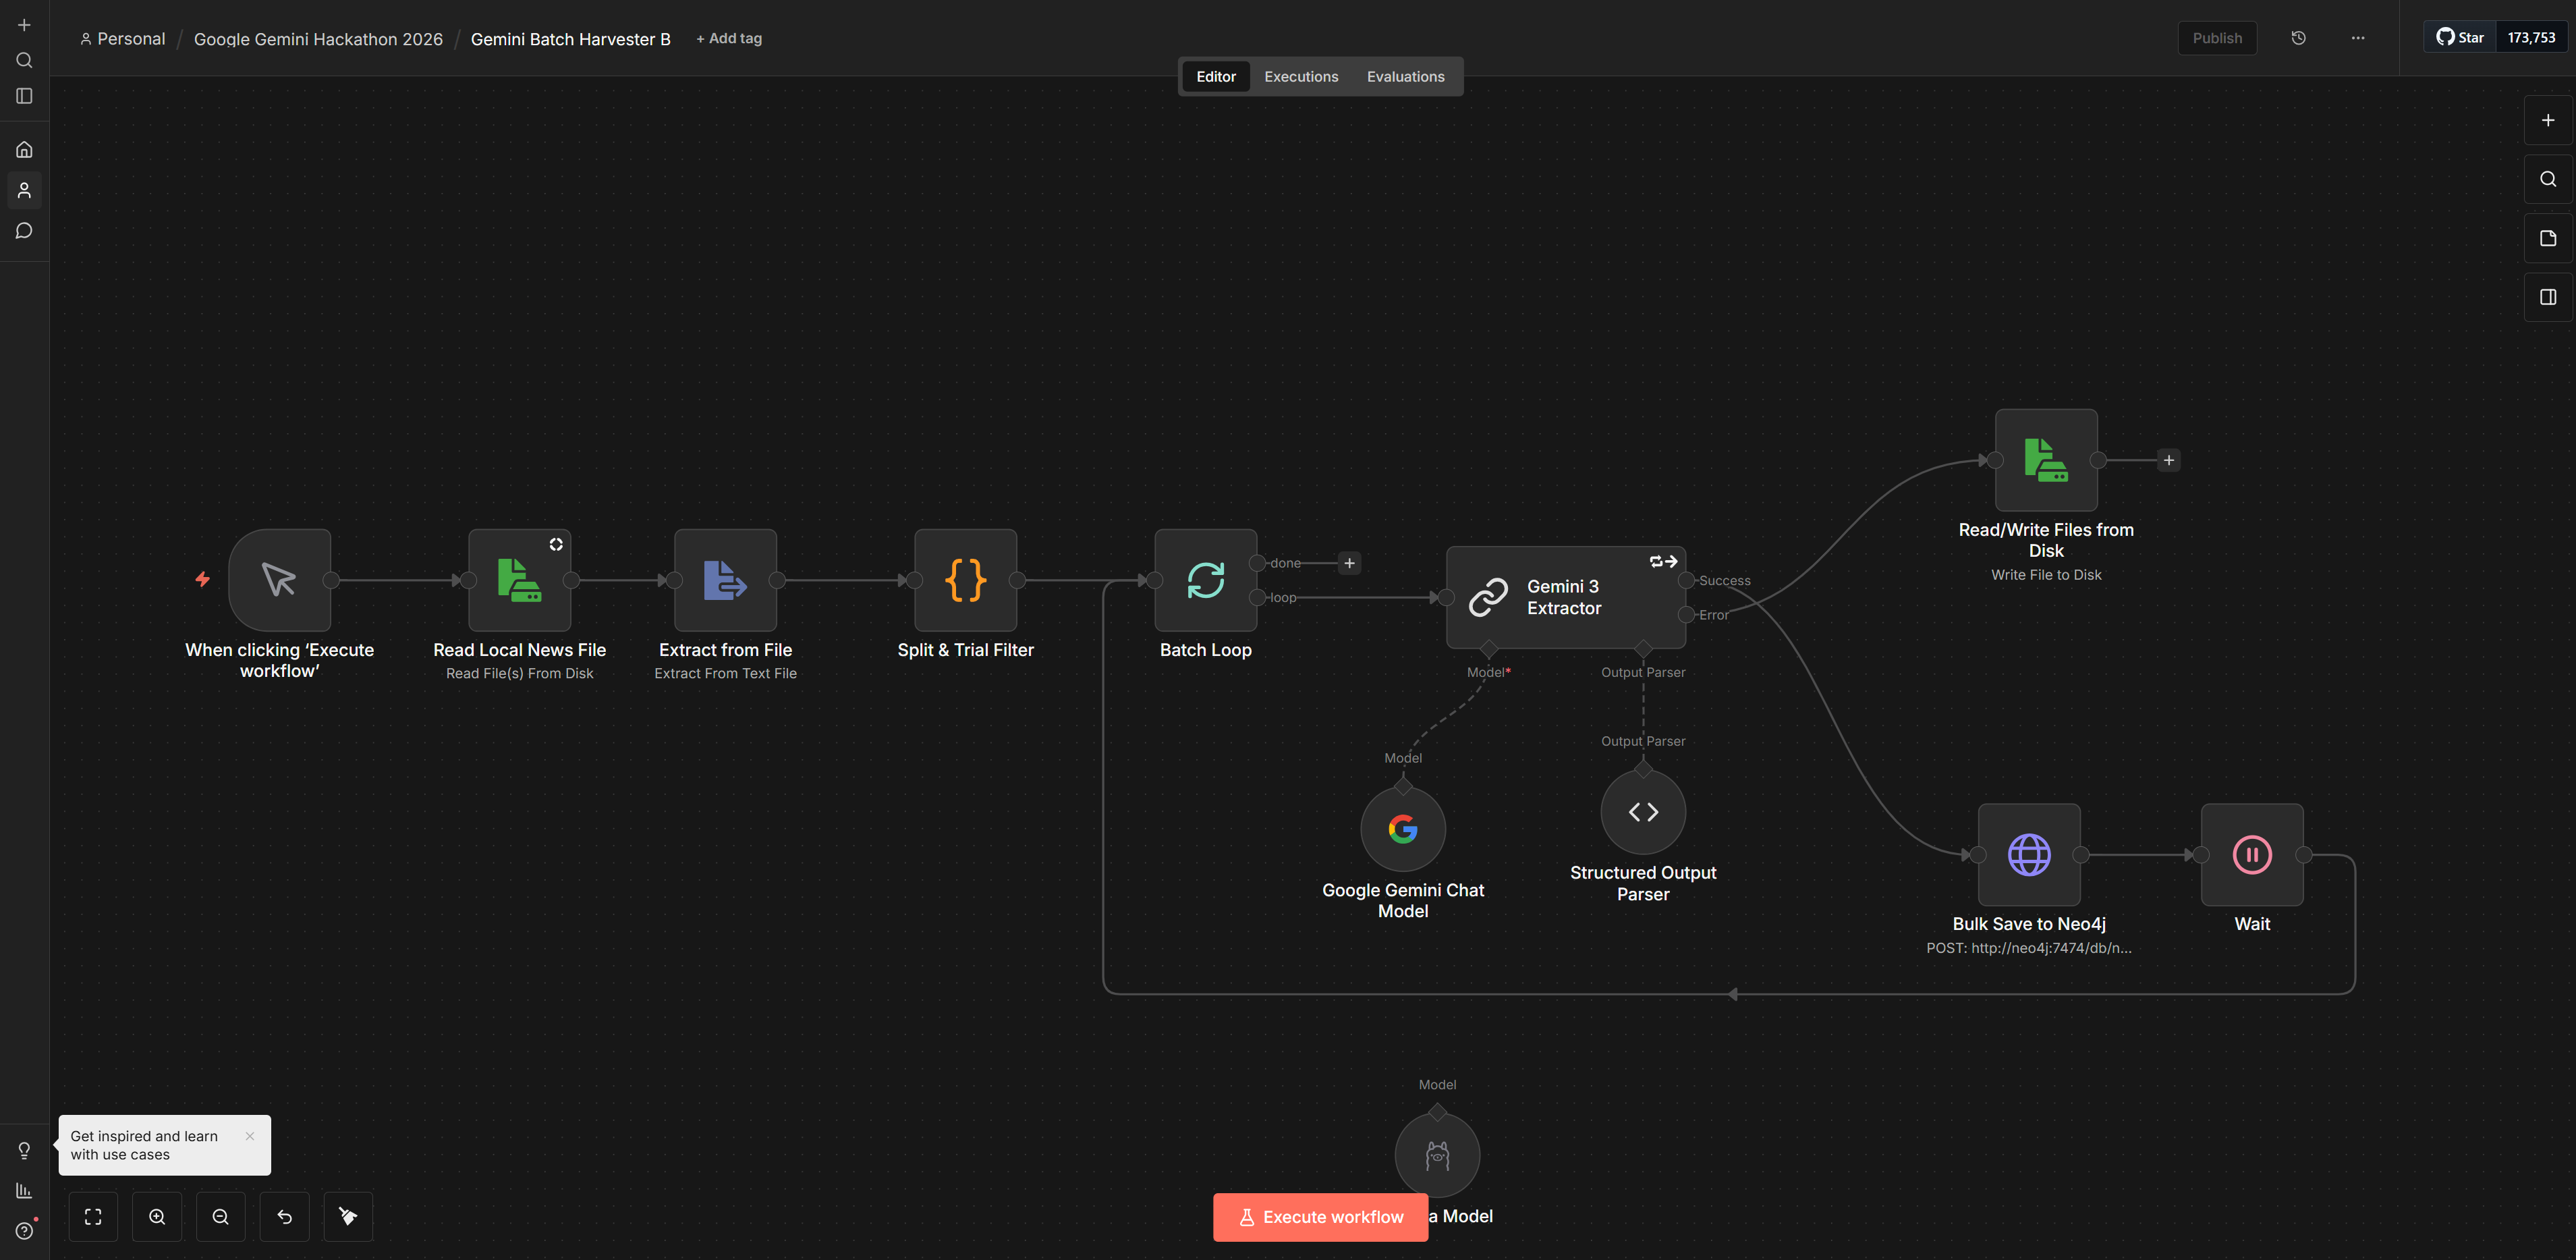Viewport: 2576px width, 1260px height.
Task: Switch to the Evaluations tab
Action: click(1405, 76)
